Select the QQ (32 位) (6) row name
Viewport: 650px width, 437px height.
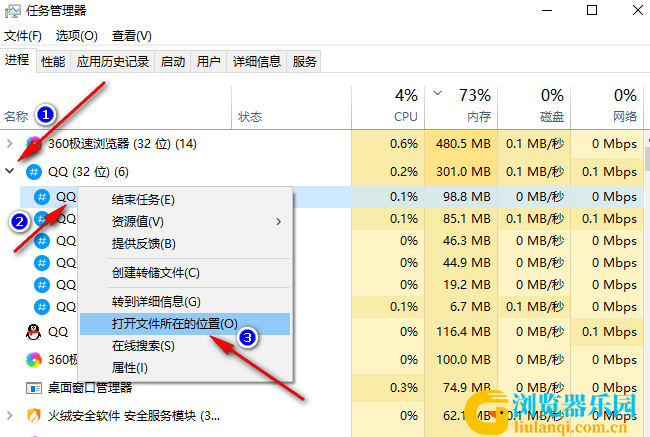tap(88, 172)
